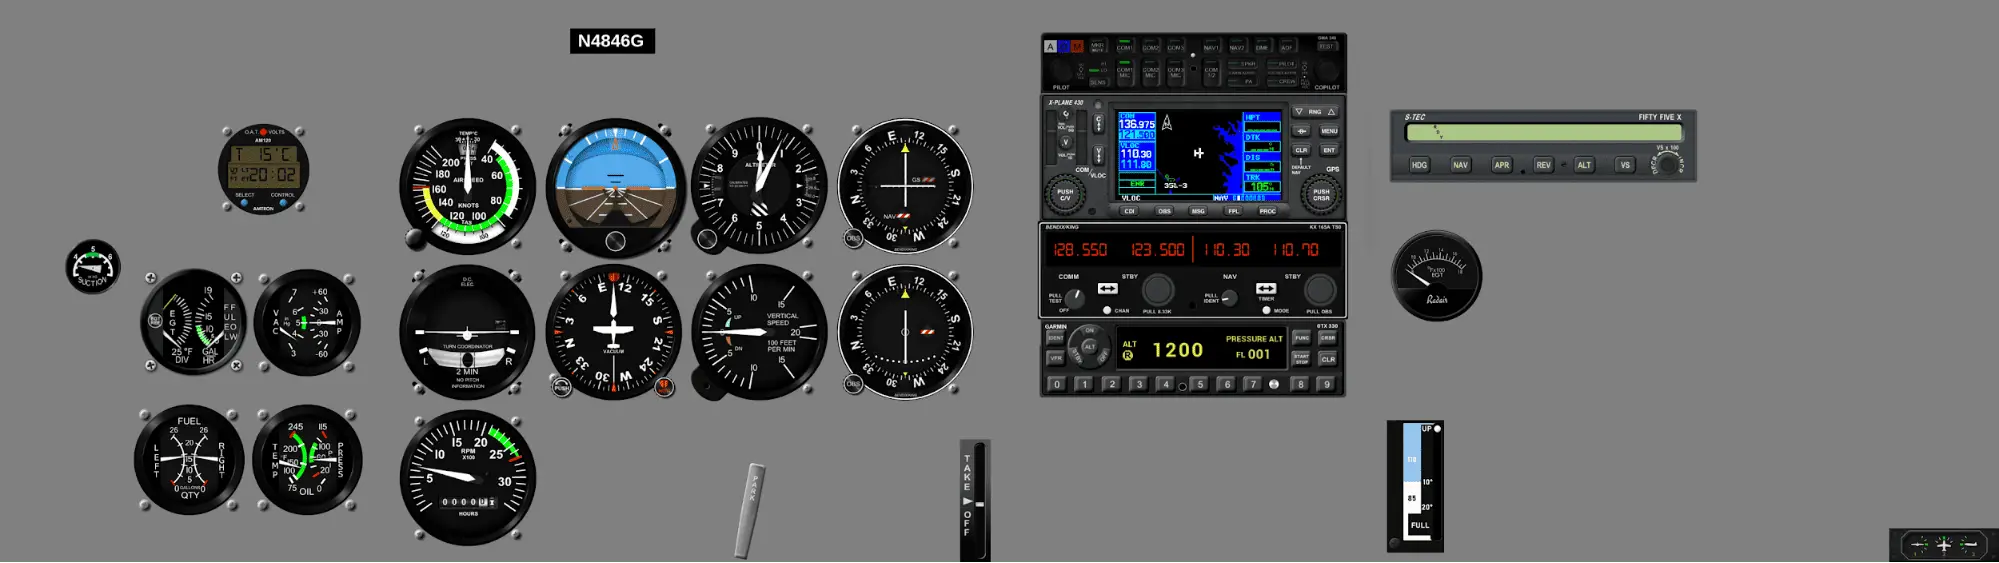The height and width of the screenshot is (563, 1999).
Task: Toggle MKR mute on the audio panel
Action: [1097, 45]
